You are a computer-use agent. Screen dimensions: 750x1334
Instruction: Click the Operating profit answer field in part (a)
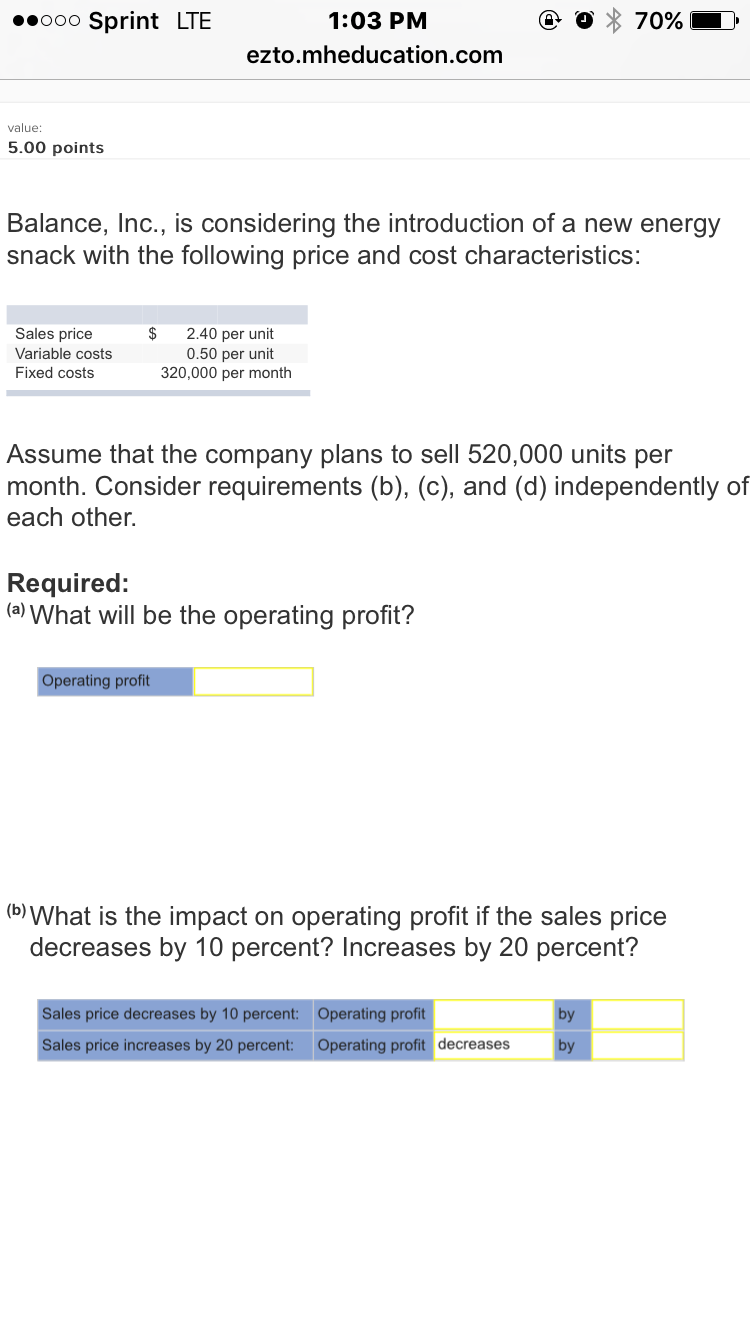(253, 682)
